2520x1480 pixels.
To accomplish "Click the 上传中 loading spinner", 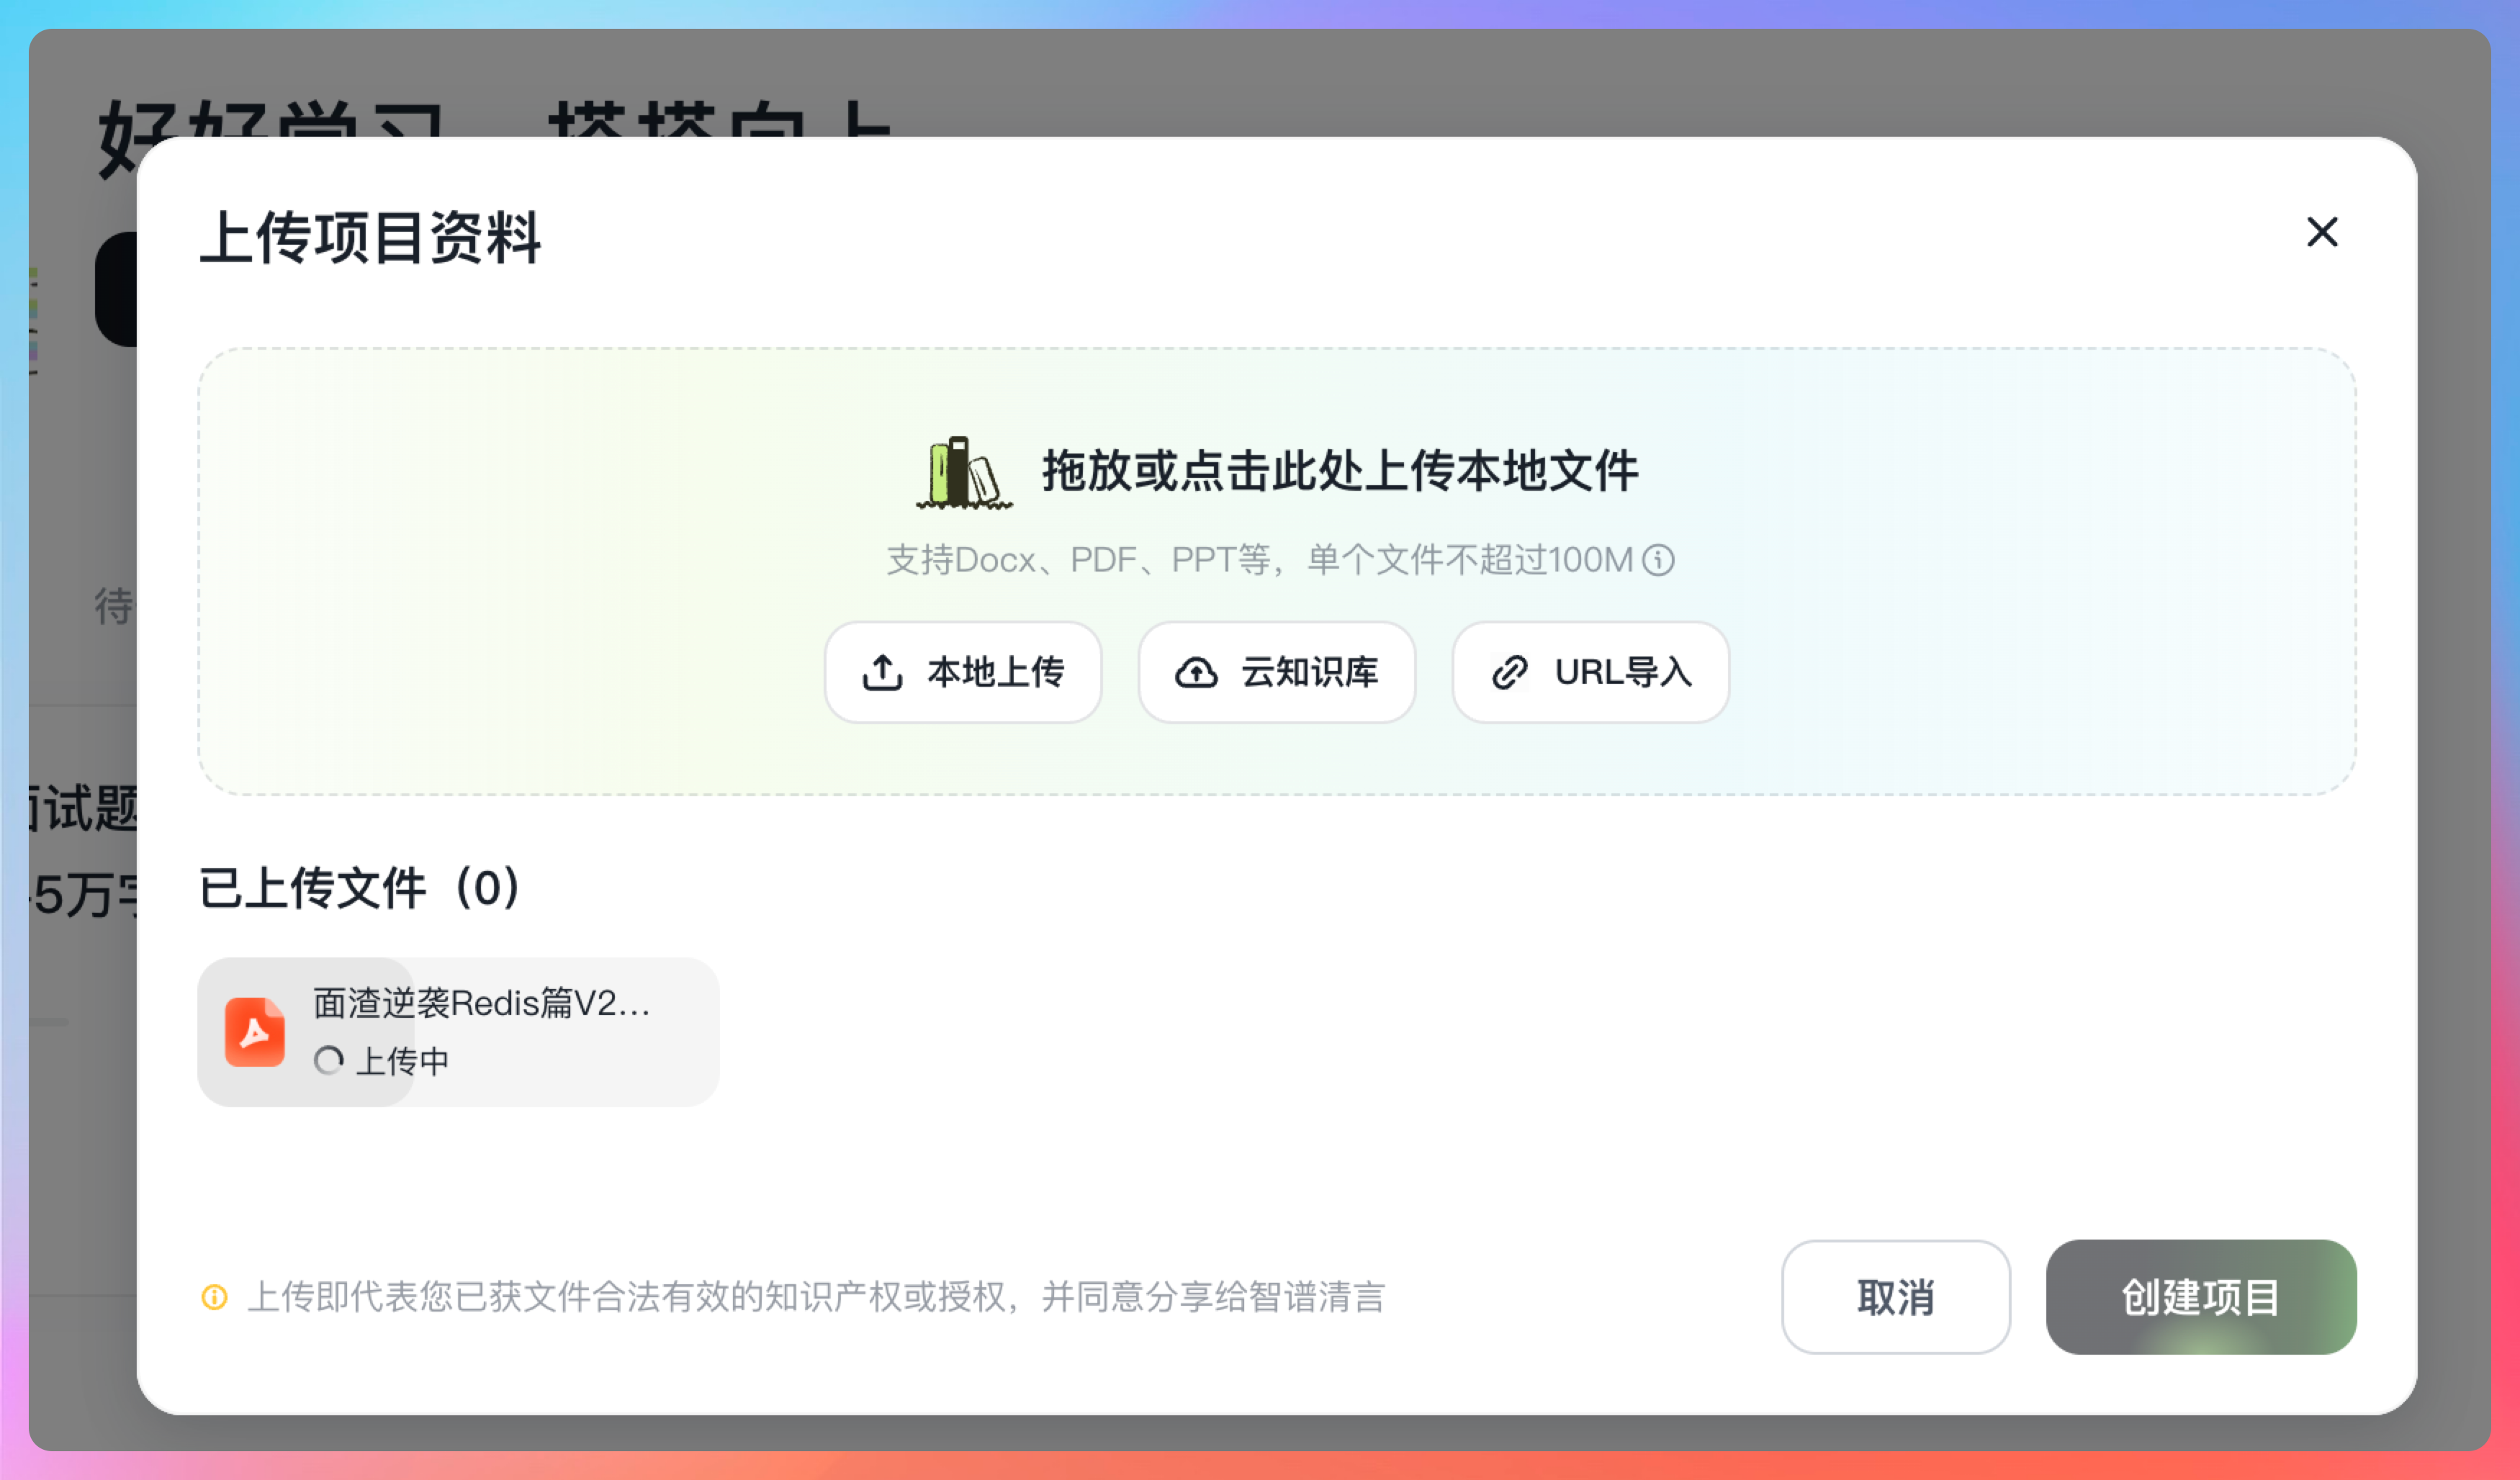I will 328,1060.
